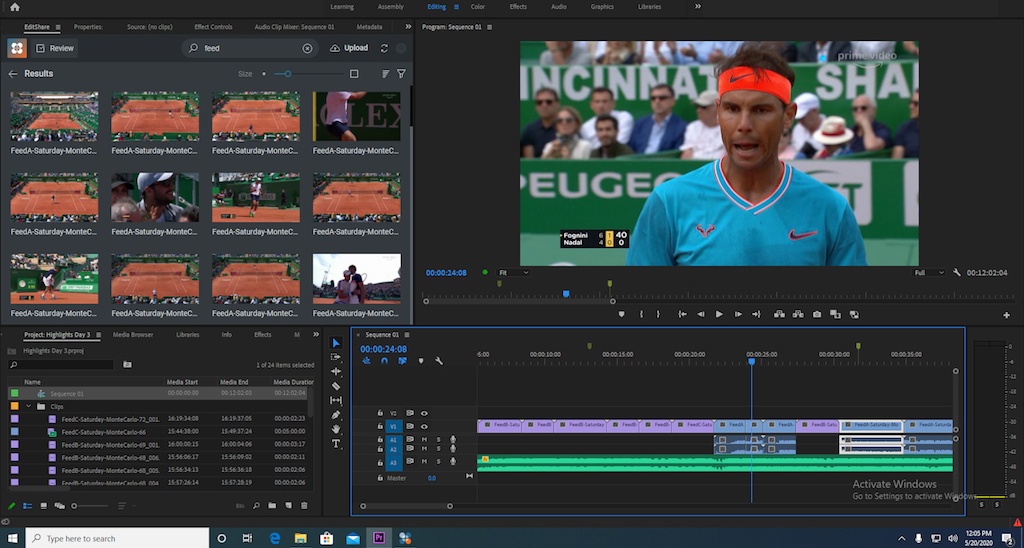Toggle V2 track output eye
1024x548 pixels.
424,413
